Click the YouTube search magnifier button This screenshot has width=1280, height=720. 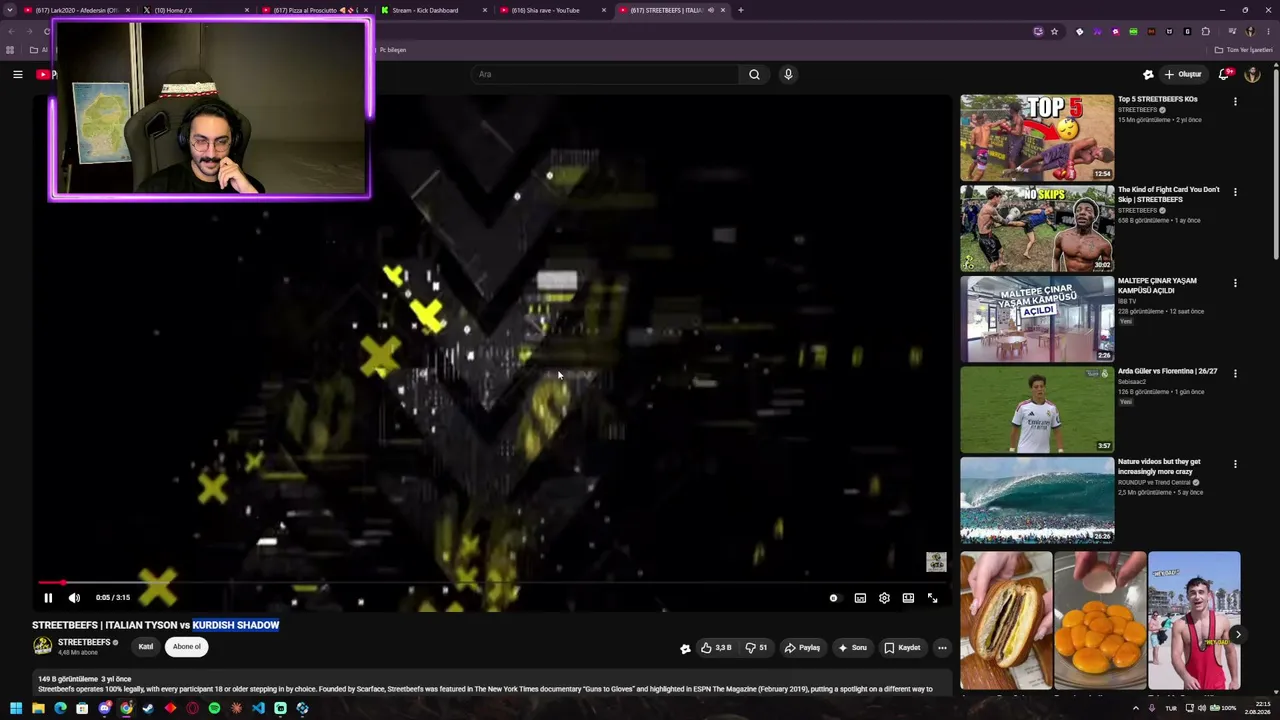click(755, 74)
